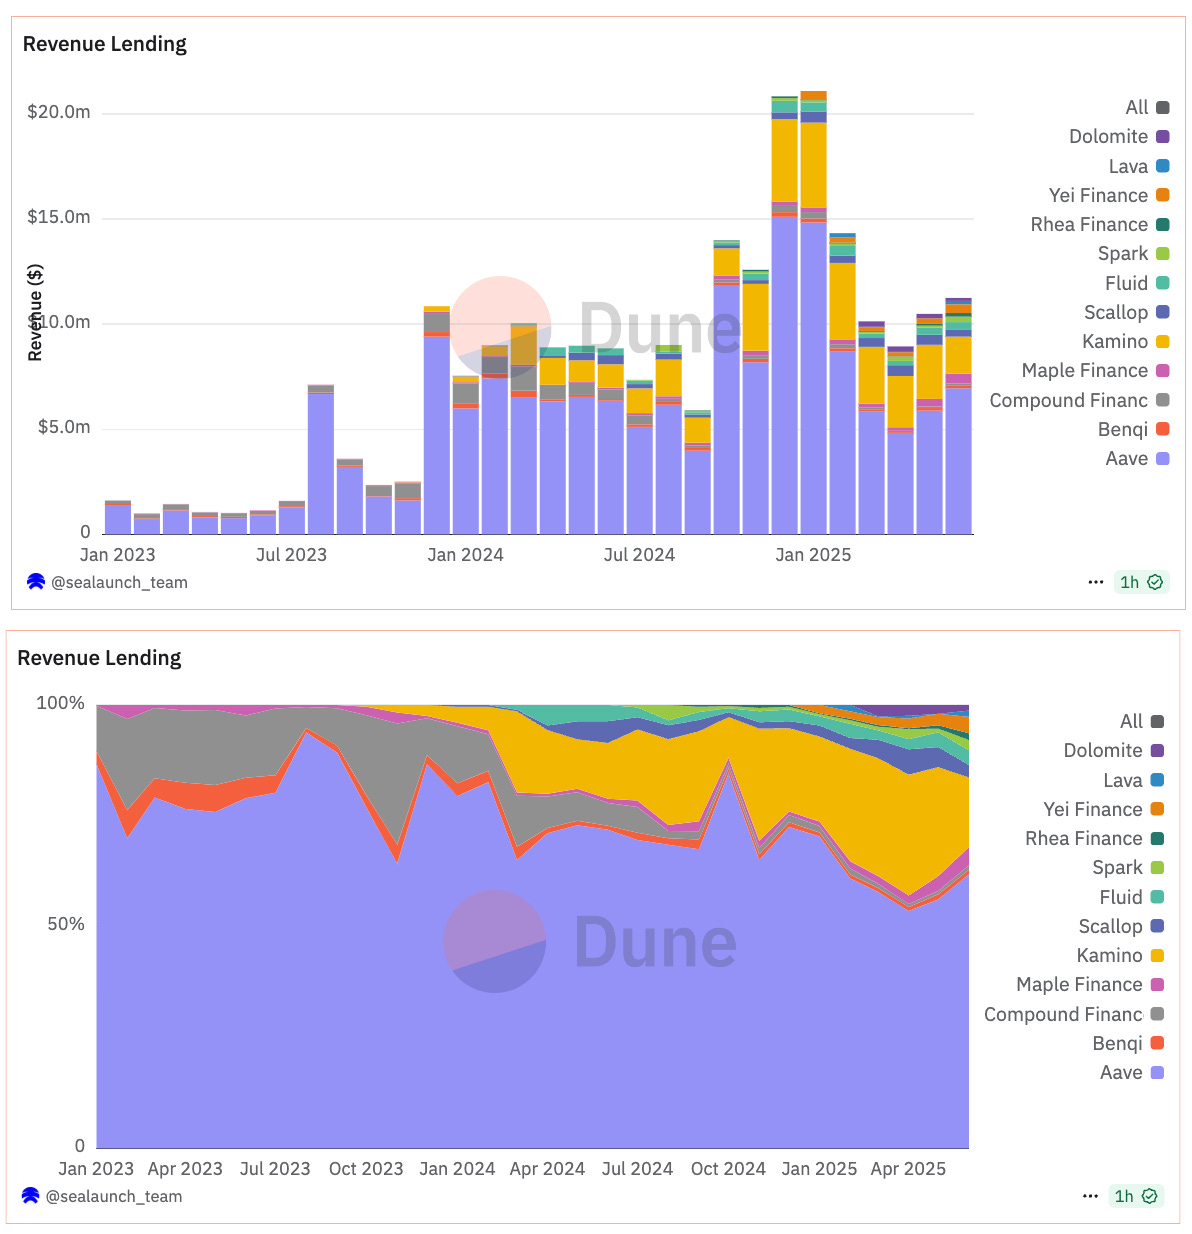Click Dolomite swatch in bottom chart legend

point(1157,750)
